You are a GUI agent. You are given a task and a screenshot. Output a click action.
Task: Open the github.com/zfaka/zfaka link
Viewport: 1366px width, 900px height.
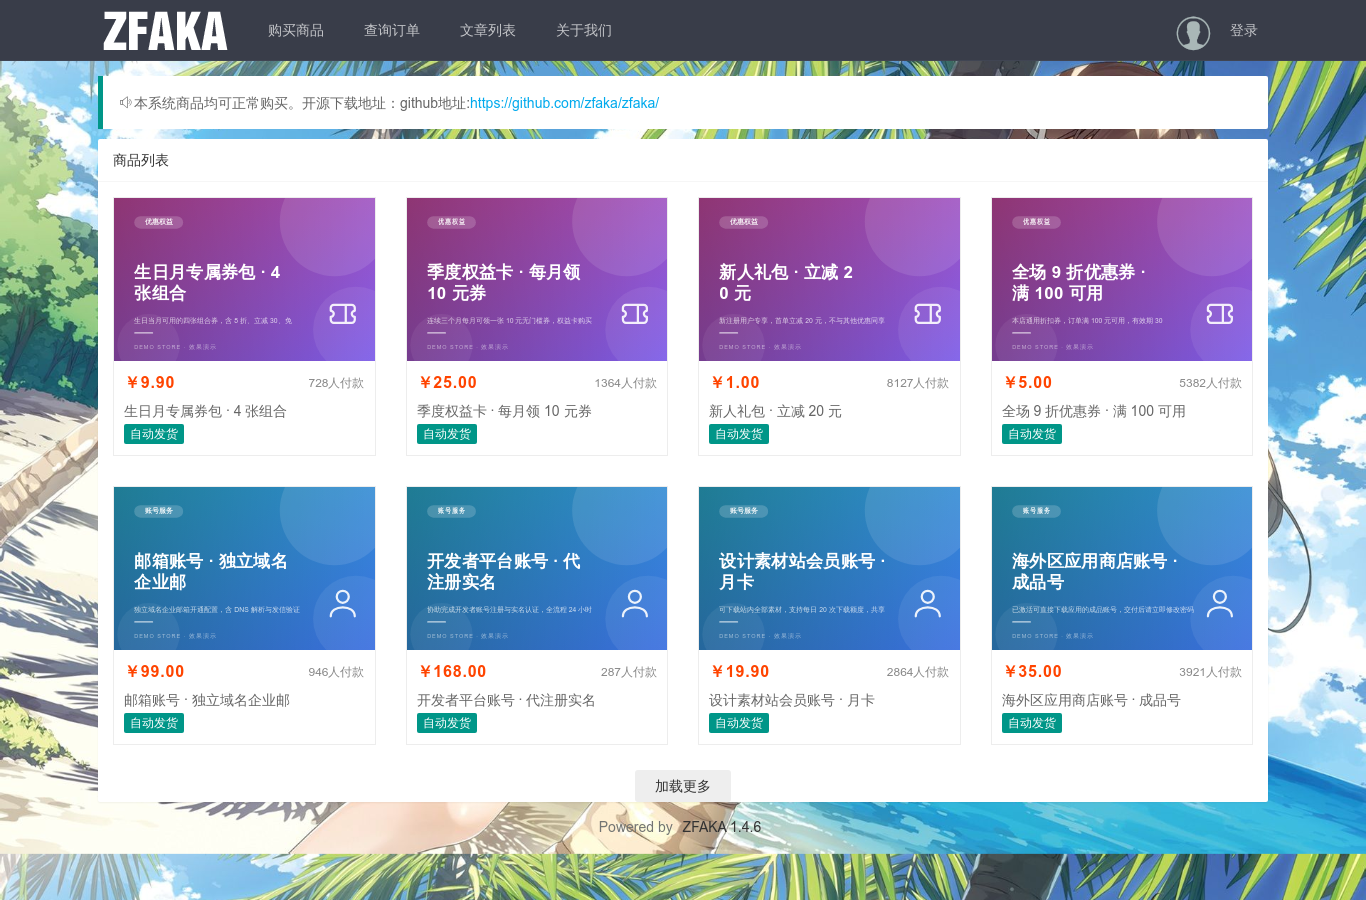point(564,103)
